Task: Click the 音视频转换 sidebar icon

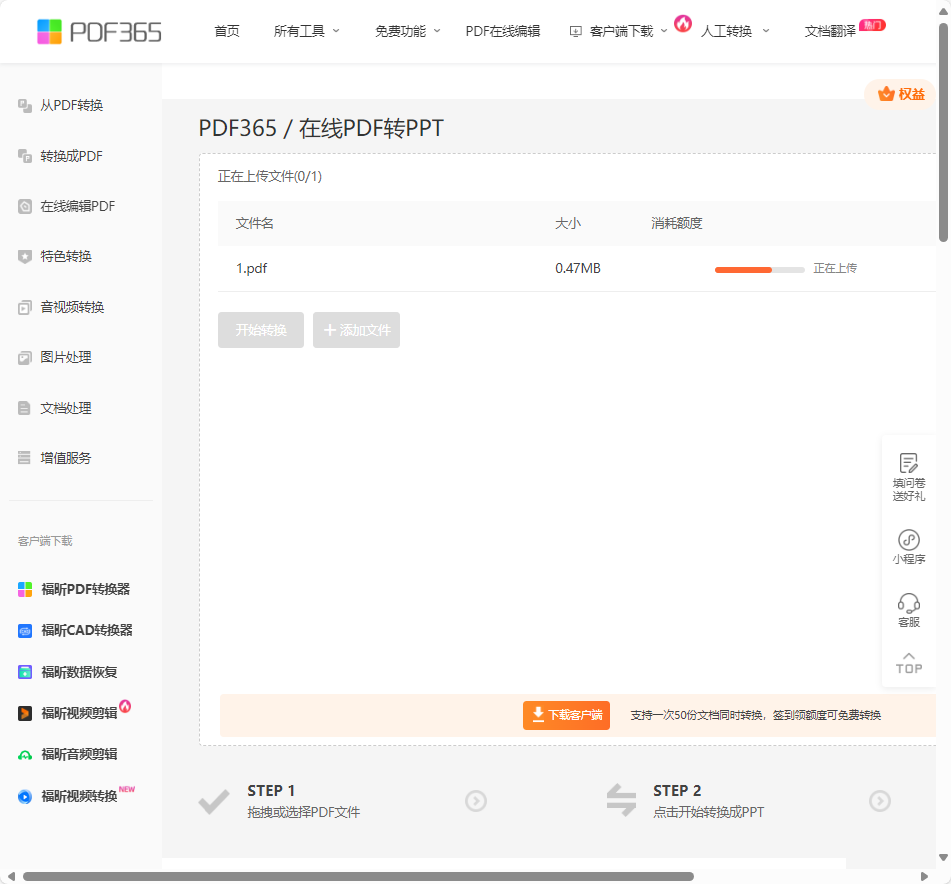Action: [25, 307]
